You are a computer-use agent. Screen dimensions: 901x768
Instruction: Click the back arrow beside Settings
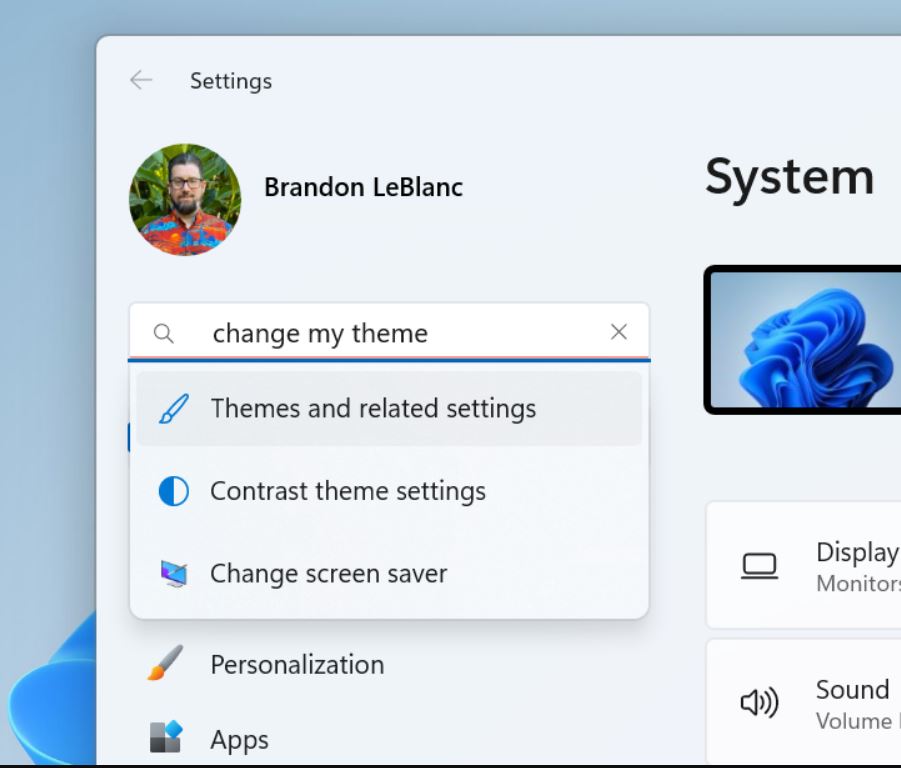[x=141, y=81]
